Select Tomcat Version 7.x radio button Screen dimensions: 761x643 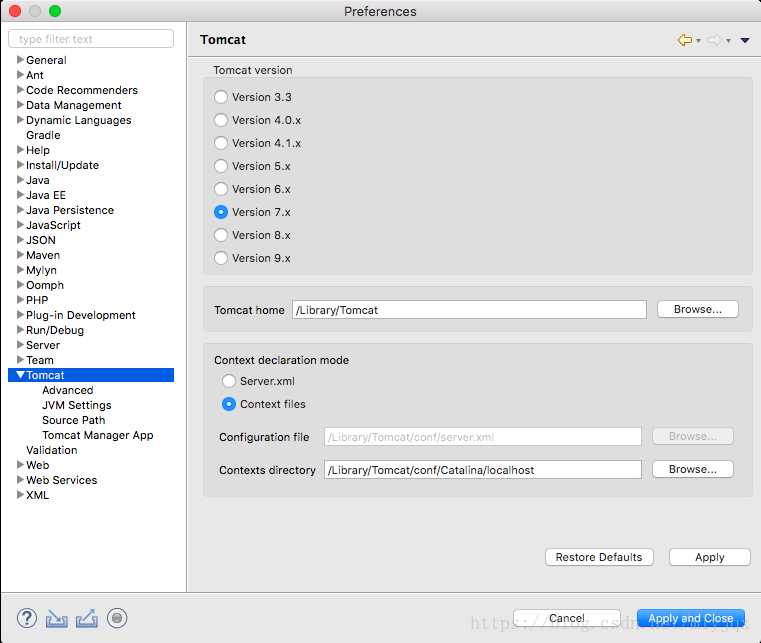click(x=221, y=212)
